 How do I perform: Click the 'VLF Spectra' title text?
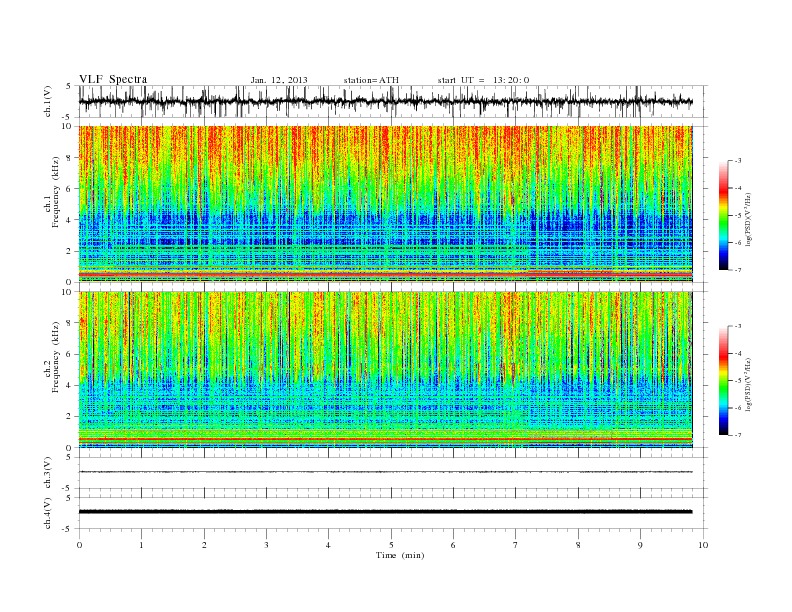[113, 79]
